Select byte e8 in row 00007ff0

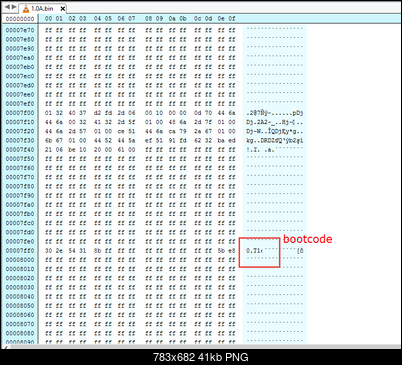(x=232, y=251)
